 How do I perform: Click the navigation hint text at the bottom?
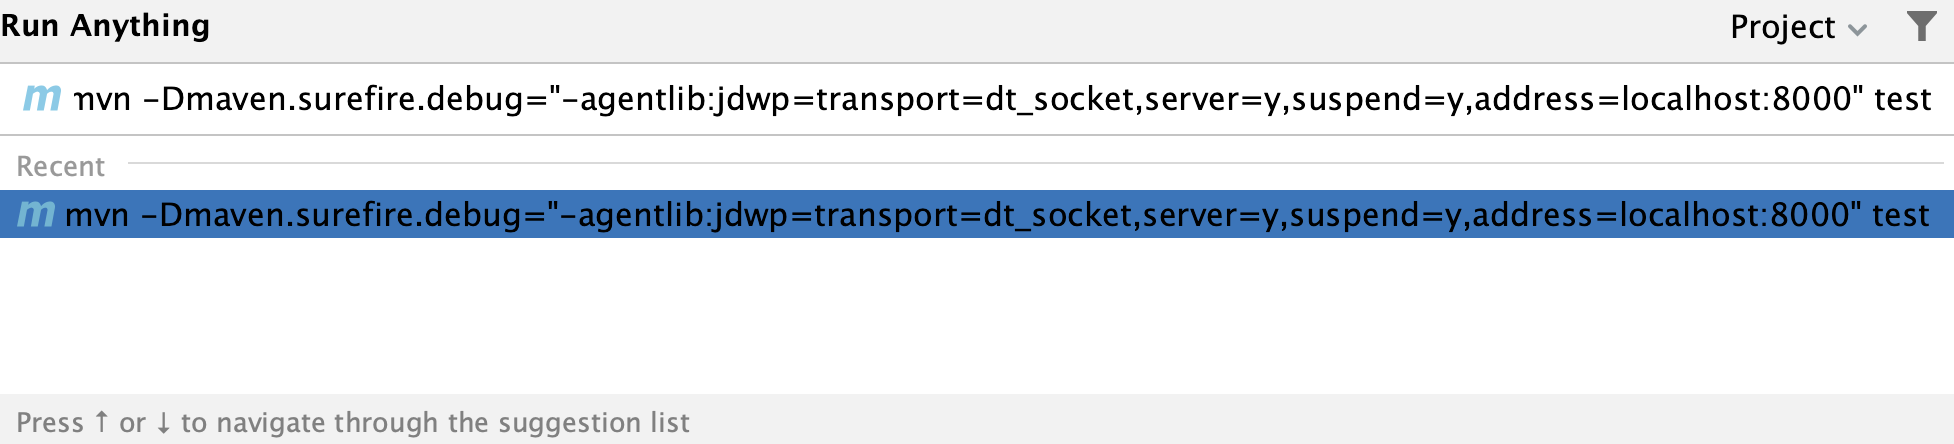click(x=353, y=422)
